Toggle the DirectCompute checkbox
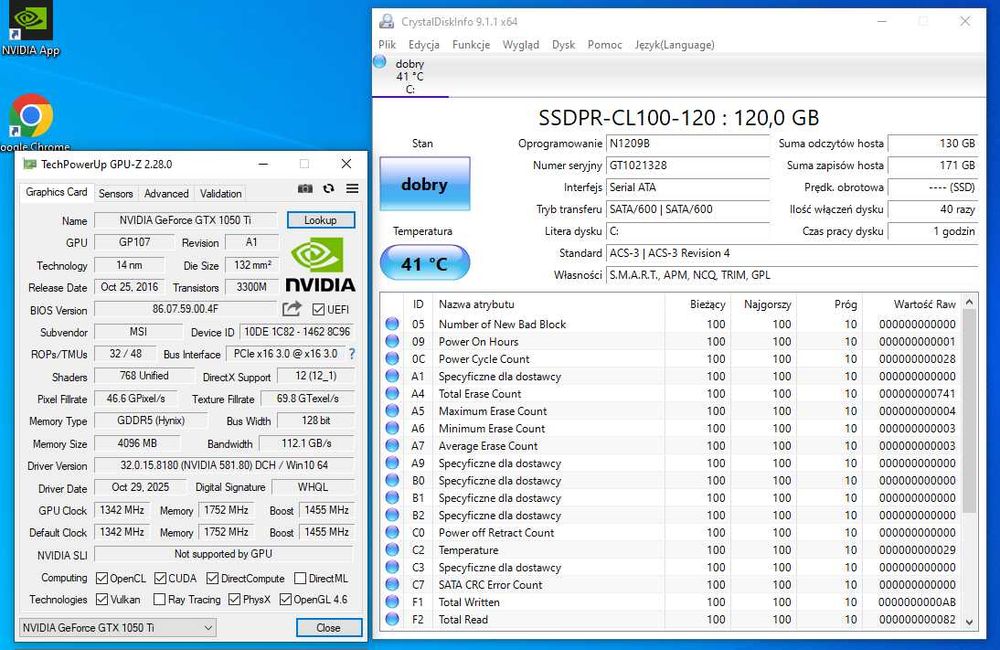Viewport: 1000px width, 650px height. pyautogui.click(x=212, y=579)
